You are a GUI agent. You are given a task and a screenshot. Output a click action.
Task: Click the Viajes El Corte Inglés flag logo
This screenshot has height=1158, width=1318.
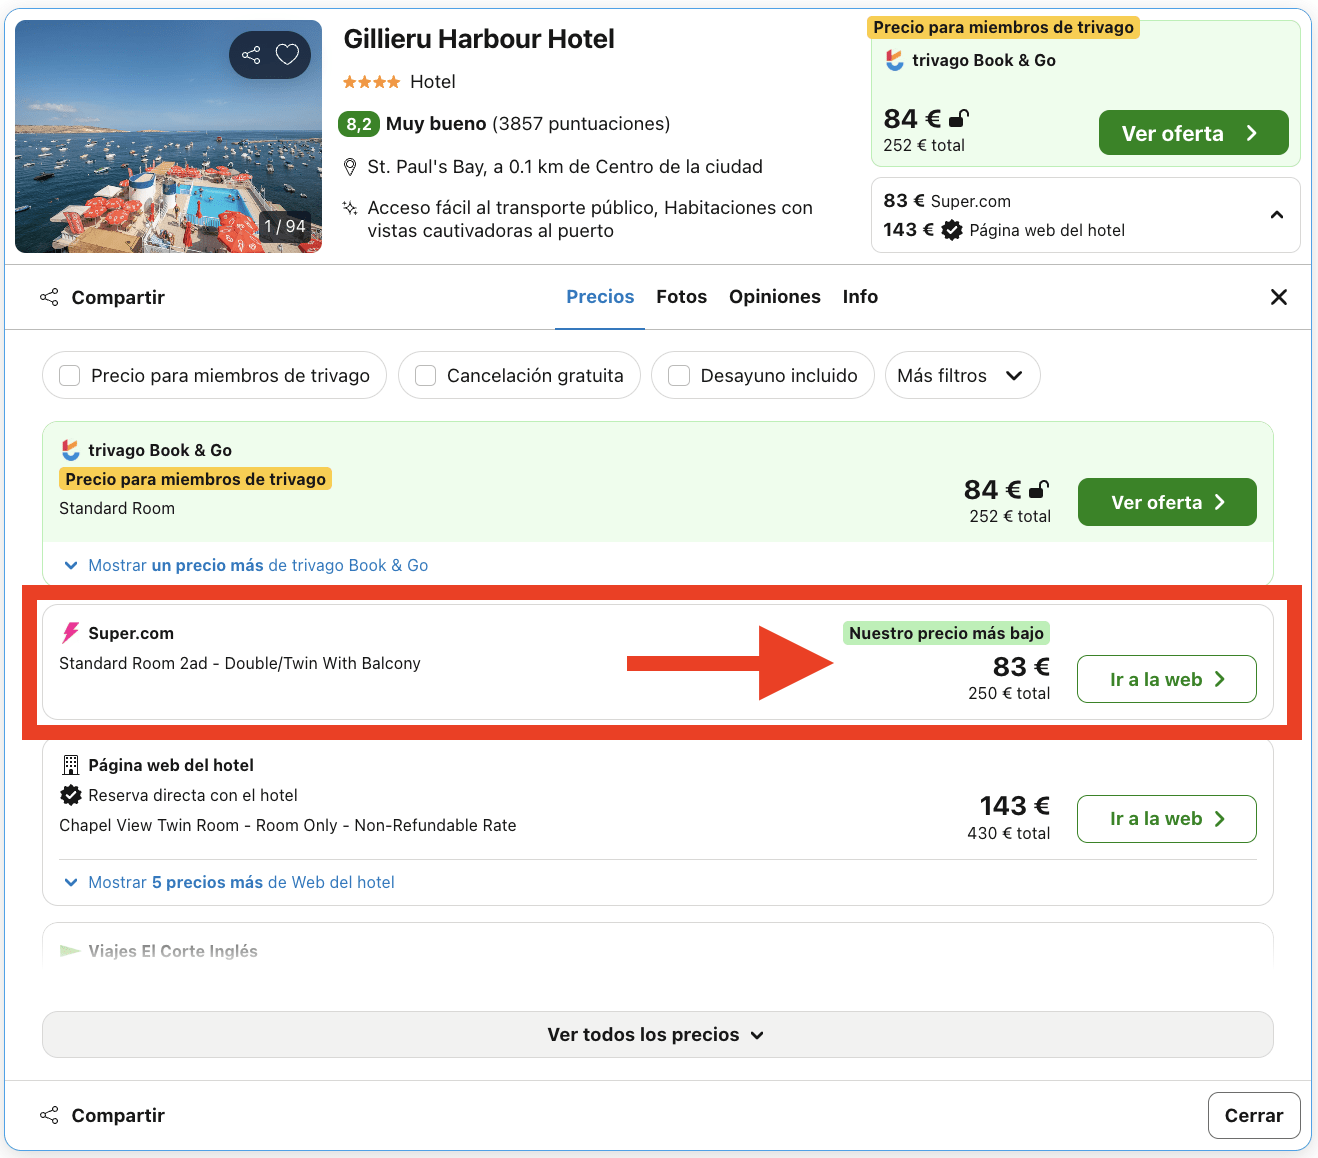pyautogui.click(x=70, y=951)
